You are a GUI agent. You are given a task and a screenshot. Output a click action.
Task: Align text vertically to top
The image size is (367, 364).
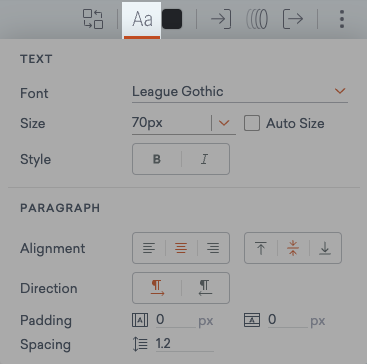coord(261,248)
